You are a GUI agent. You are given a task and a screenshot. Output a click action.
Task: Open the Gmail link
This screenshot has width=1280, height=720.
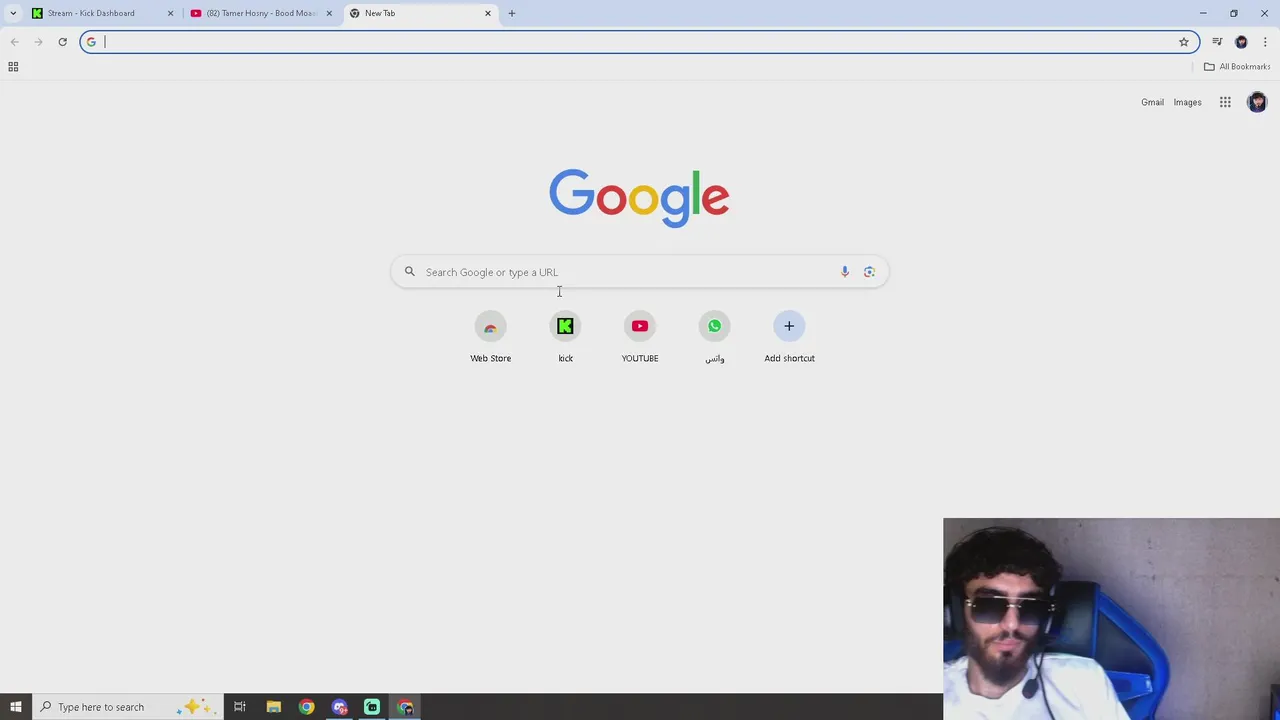click(x=1152, y=102)
